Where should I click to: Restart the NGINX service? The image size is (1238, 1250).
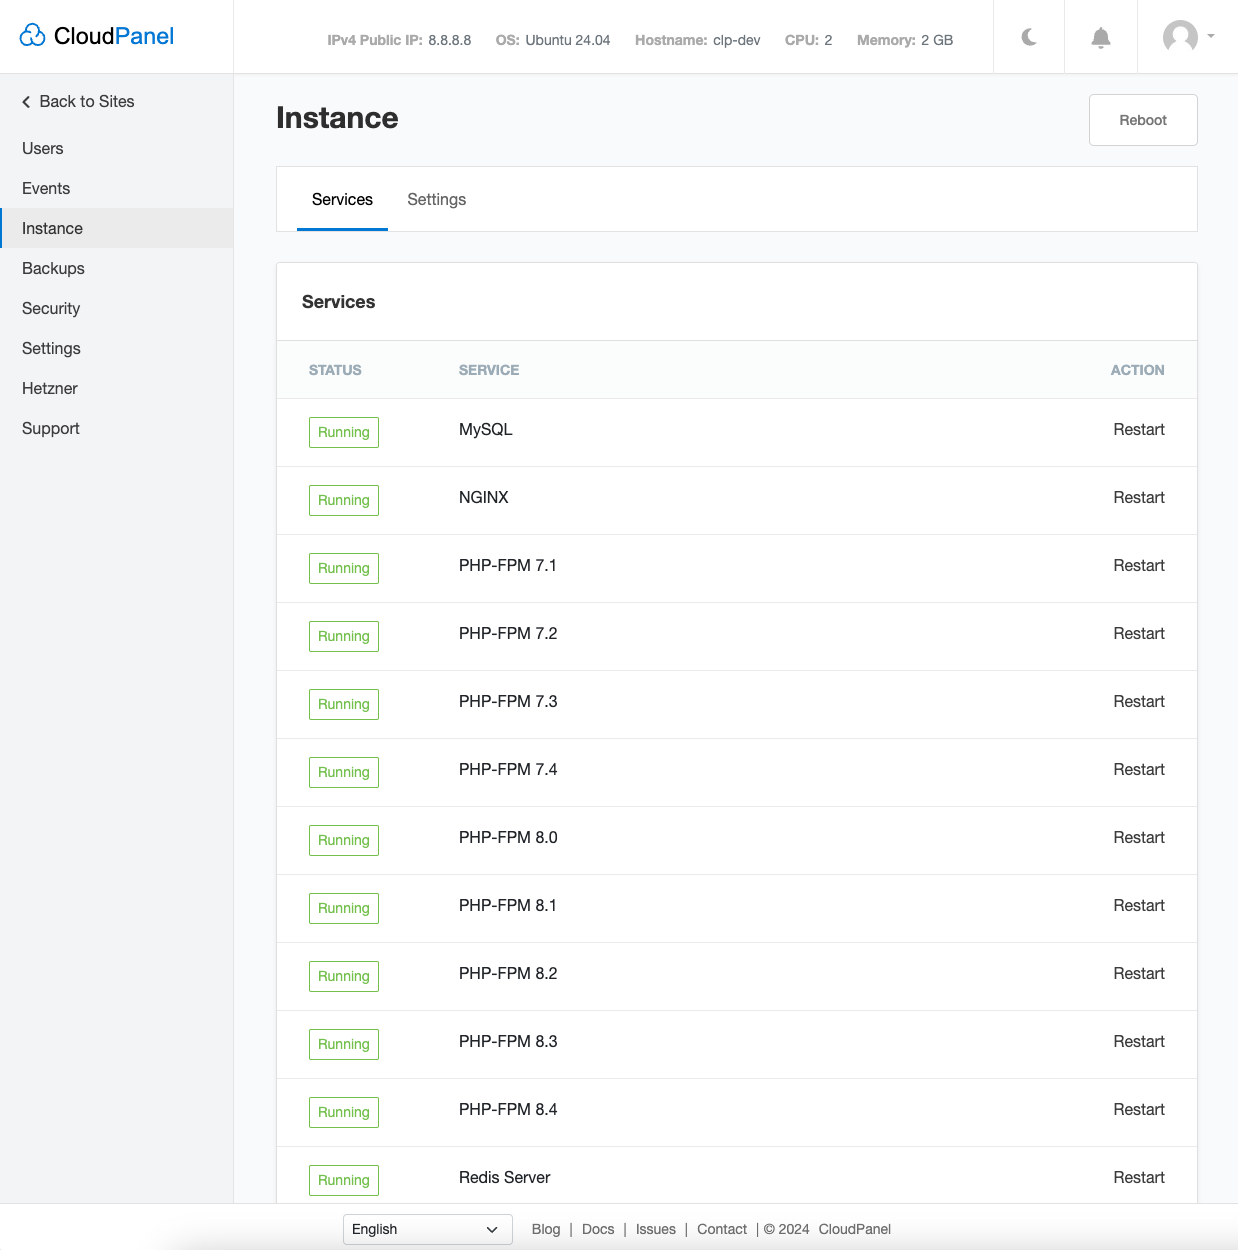point(1138,497)
